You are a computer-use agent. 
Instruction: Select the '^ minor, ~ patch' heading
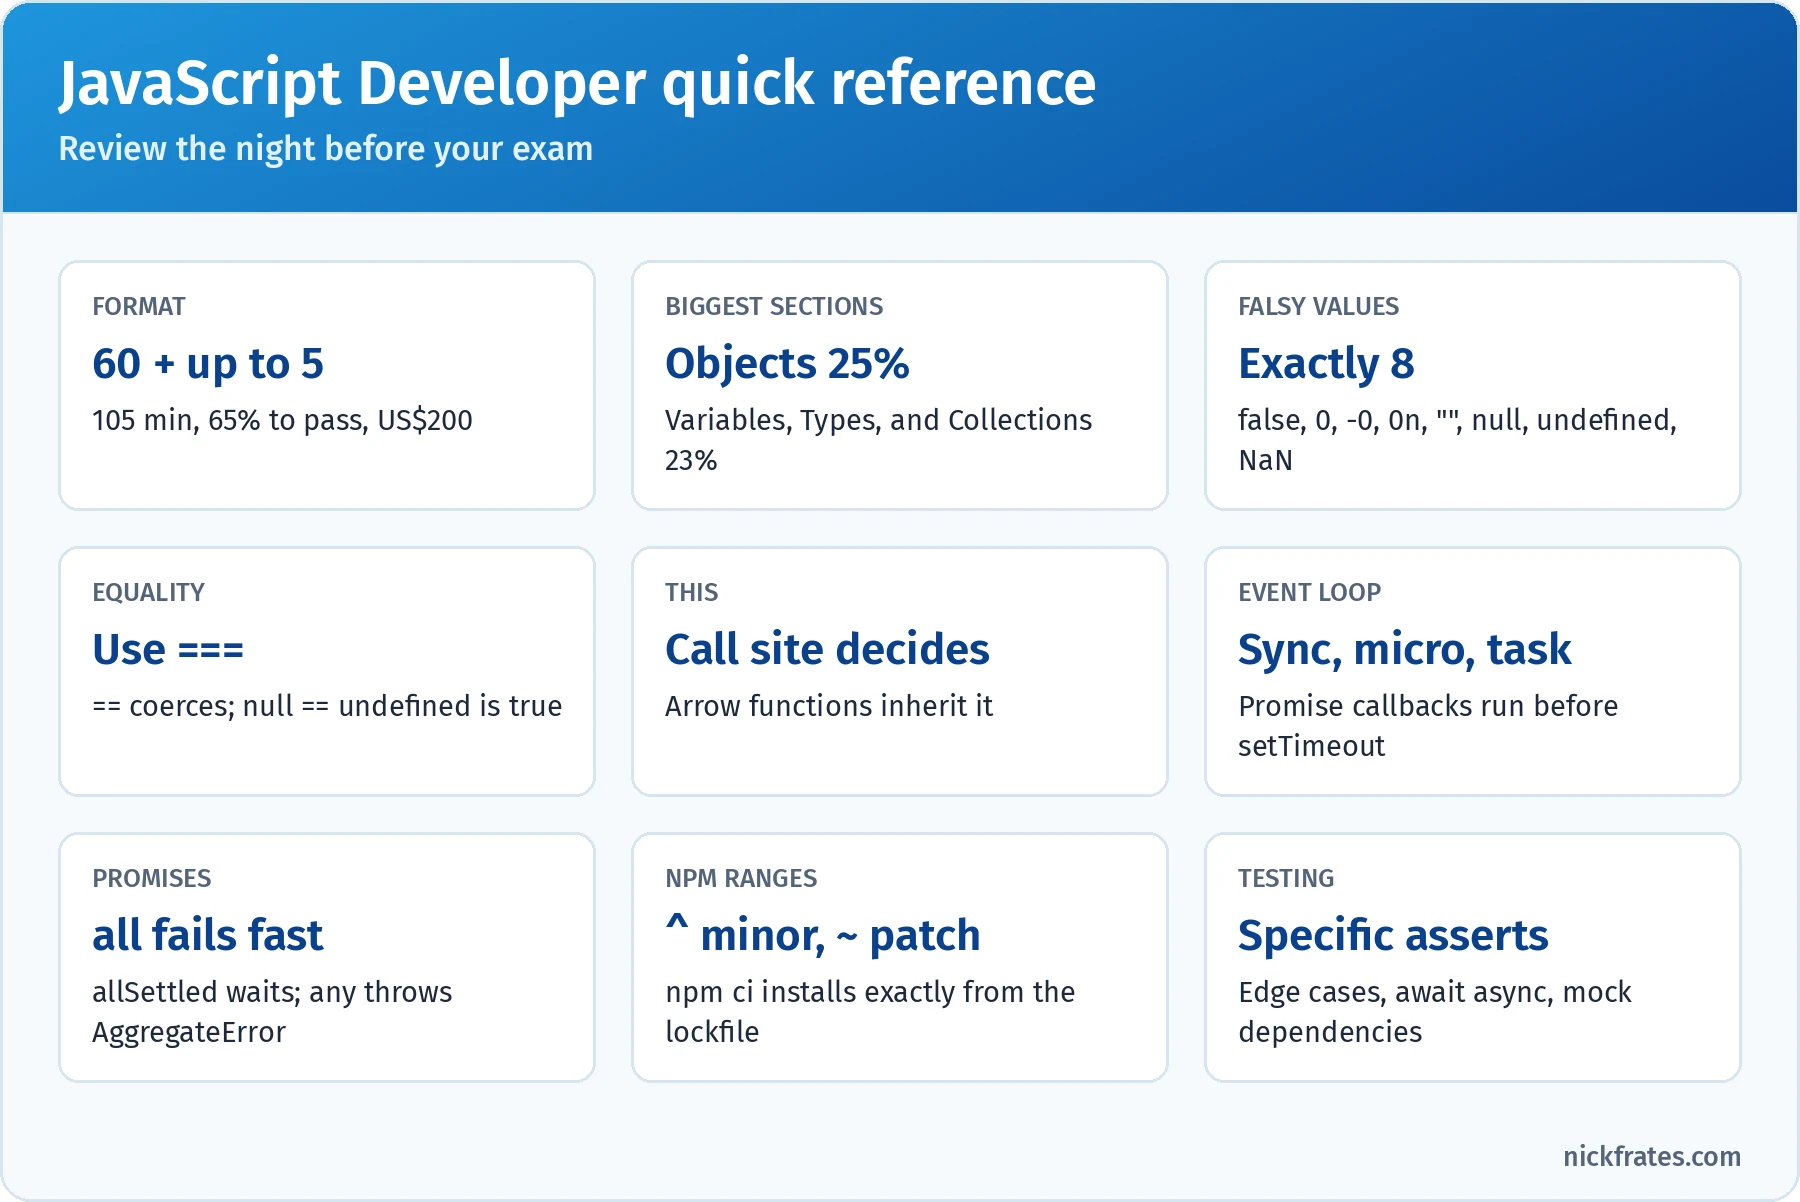pos(823,935)
